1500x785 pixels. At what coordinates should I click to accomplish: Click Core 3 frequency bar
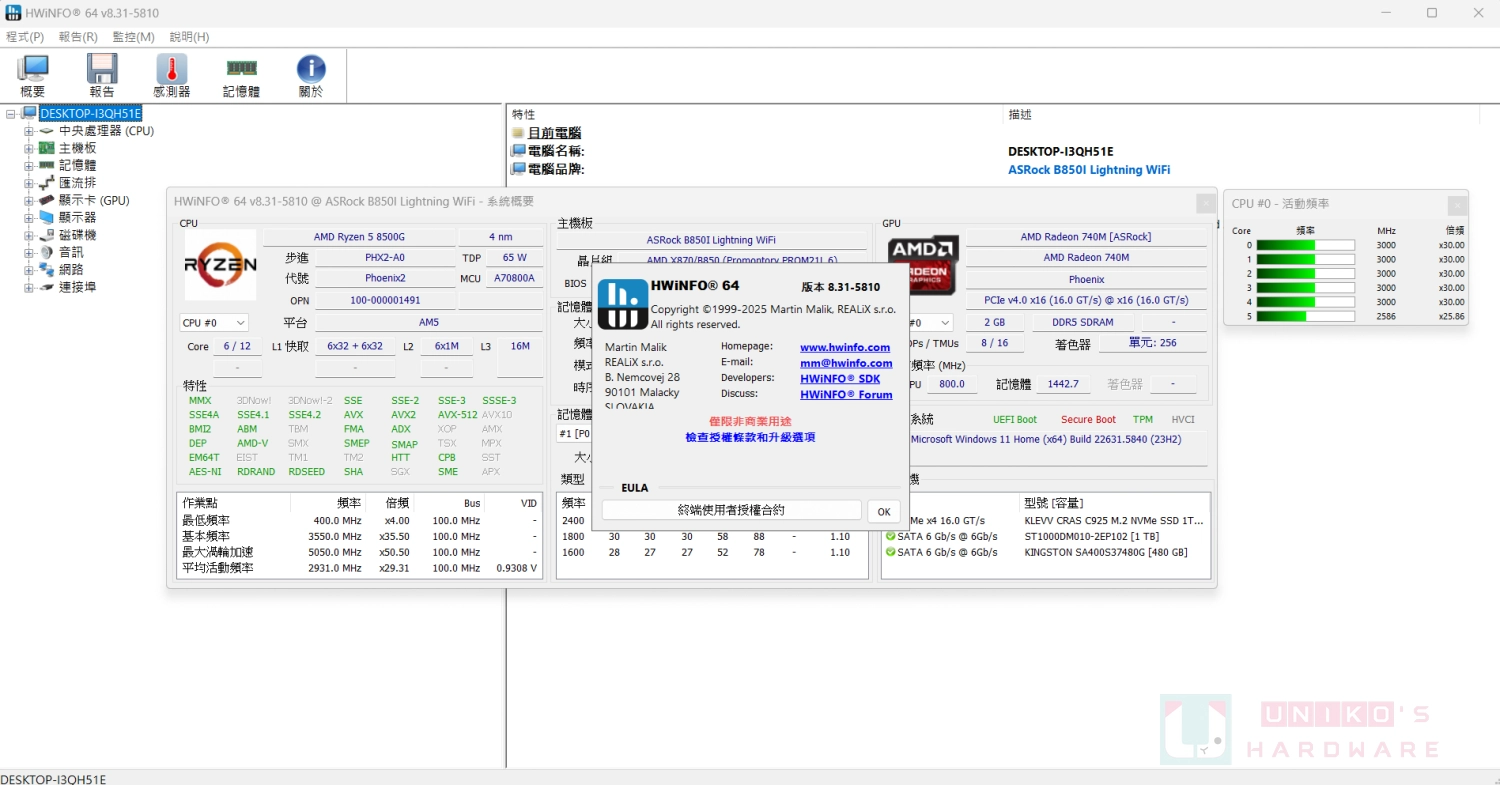1305,288
